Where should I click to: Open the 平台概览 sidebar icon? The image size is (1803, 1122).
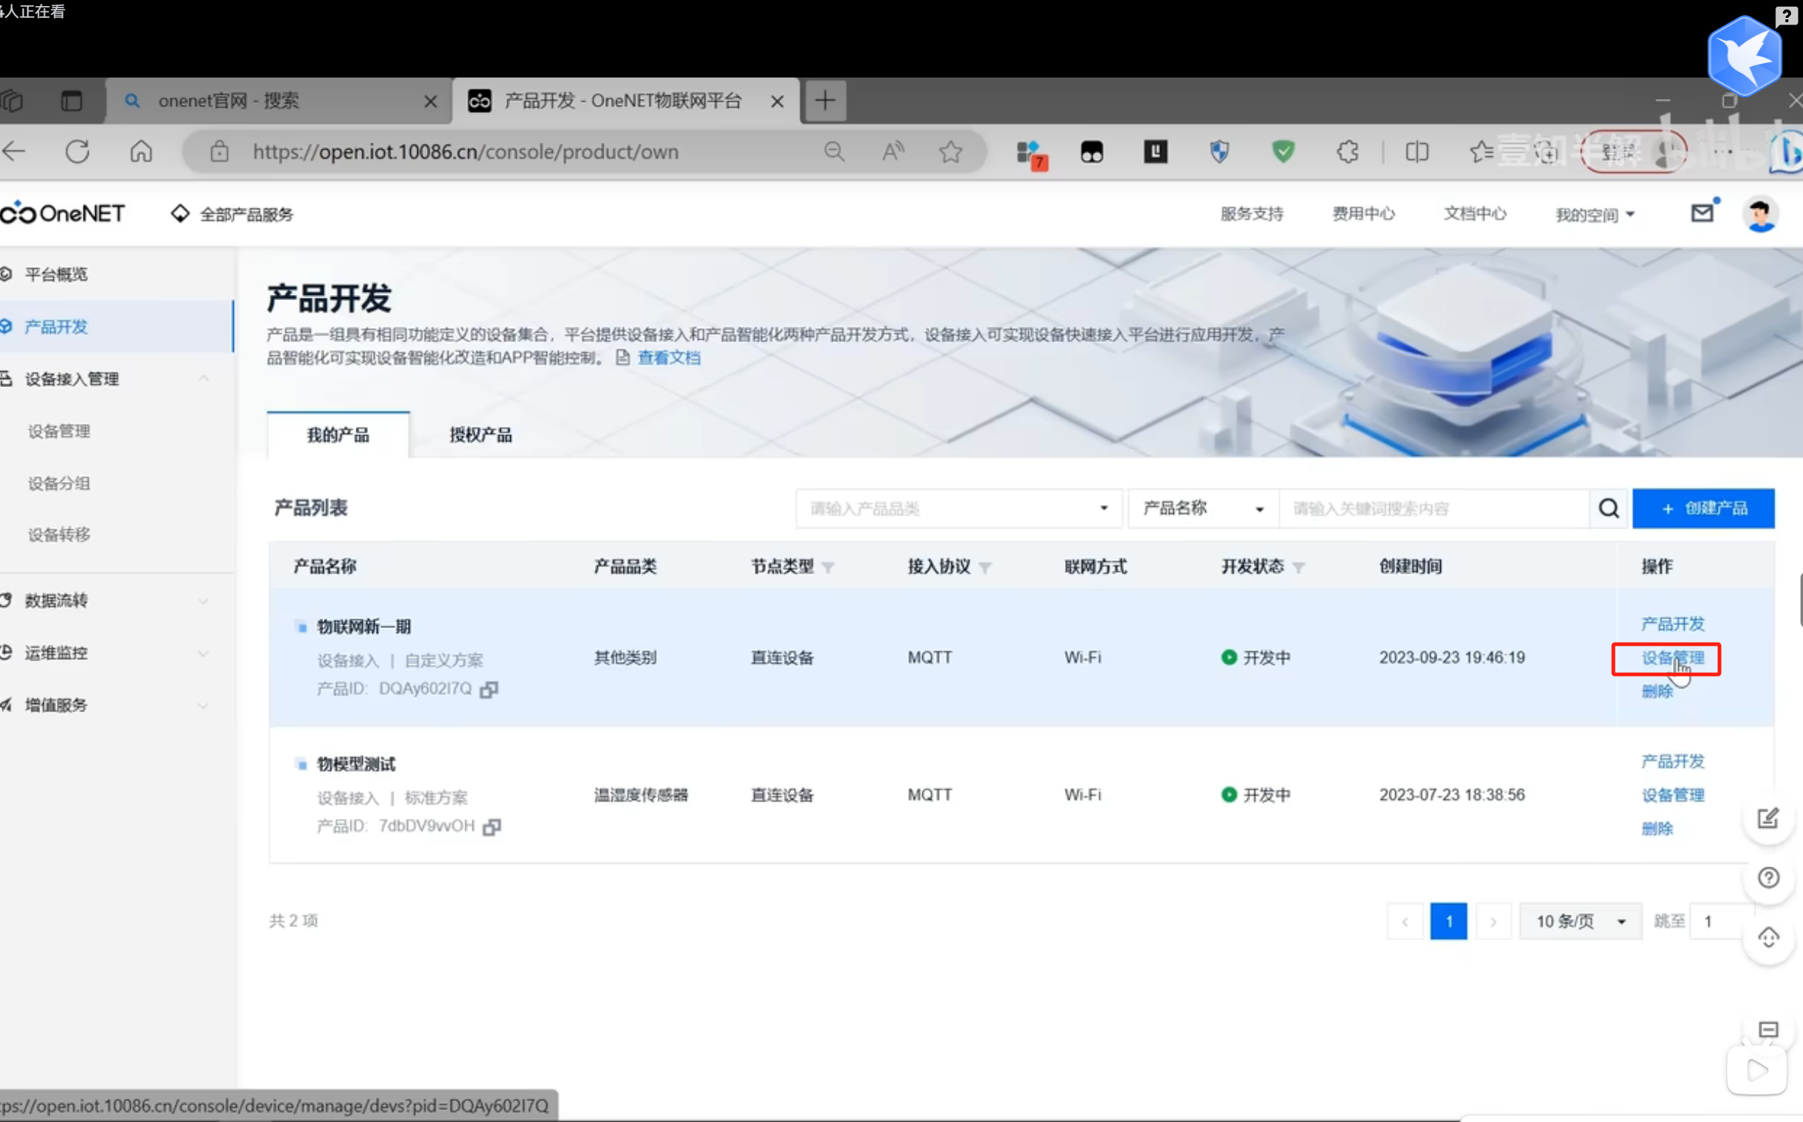pos(9,273)
